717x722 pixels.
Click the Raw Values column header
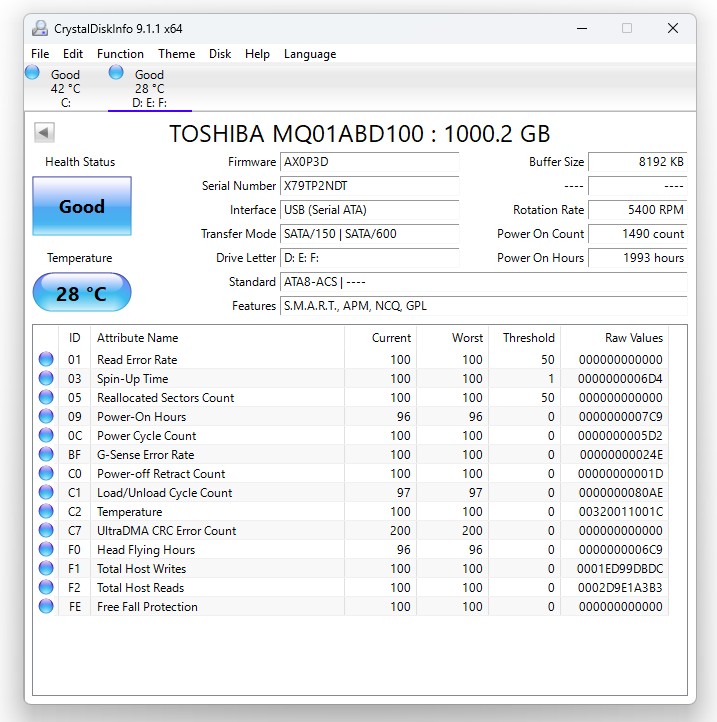pos(615,338)
